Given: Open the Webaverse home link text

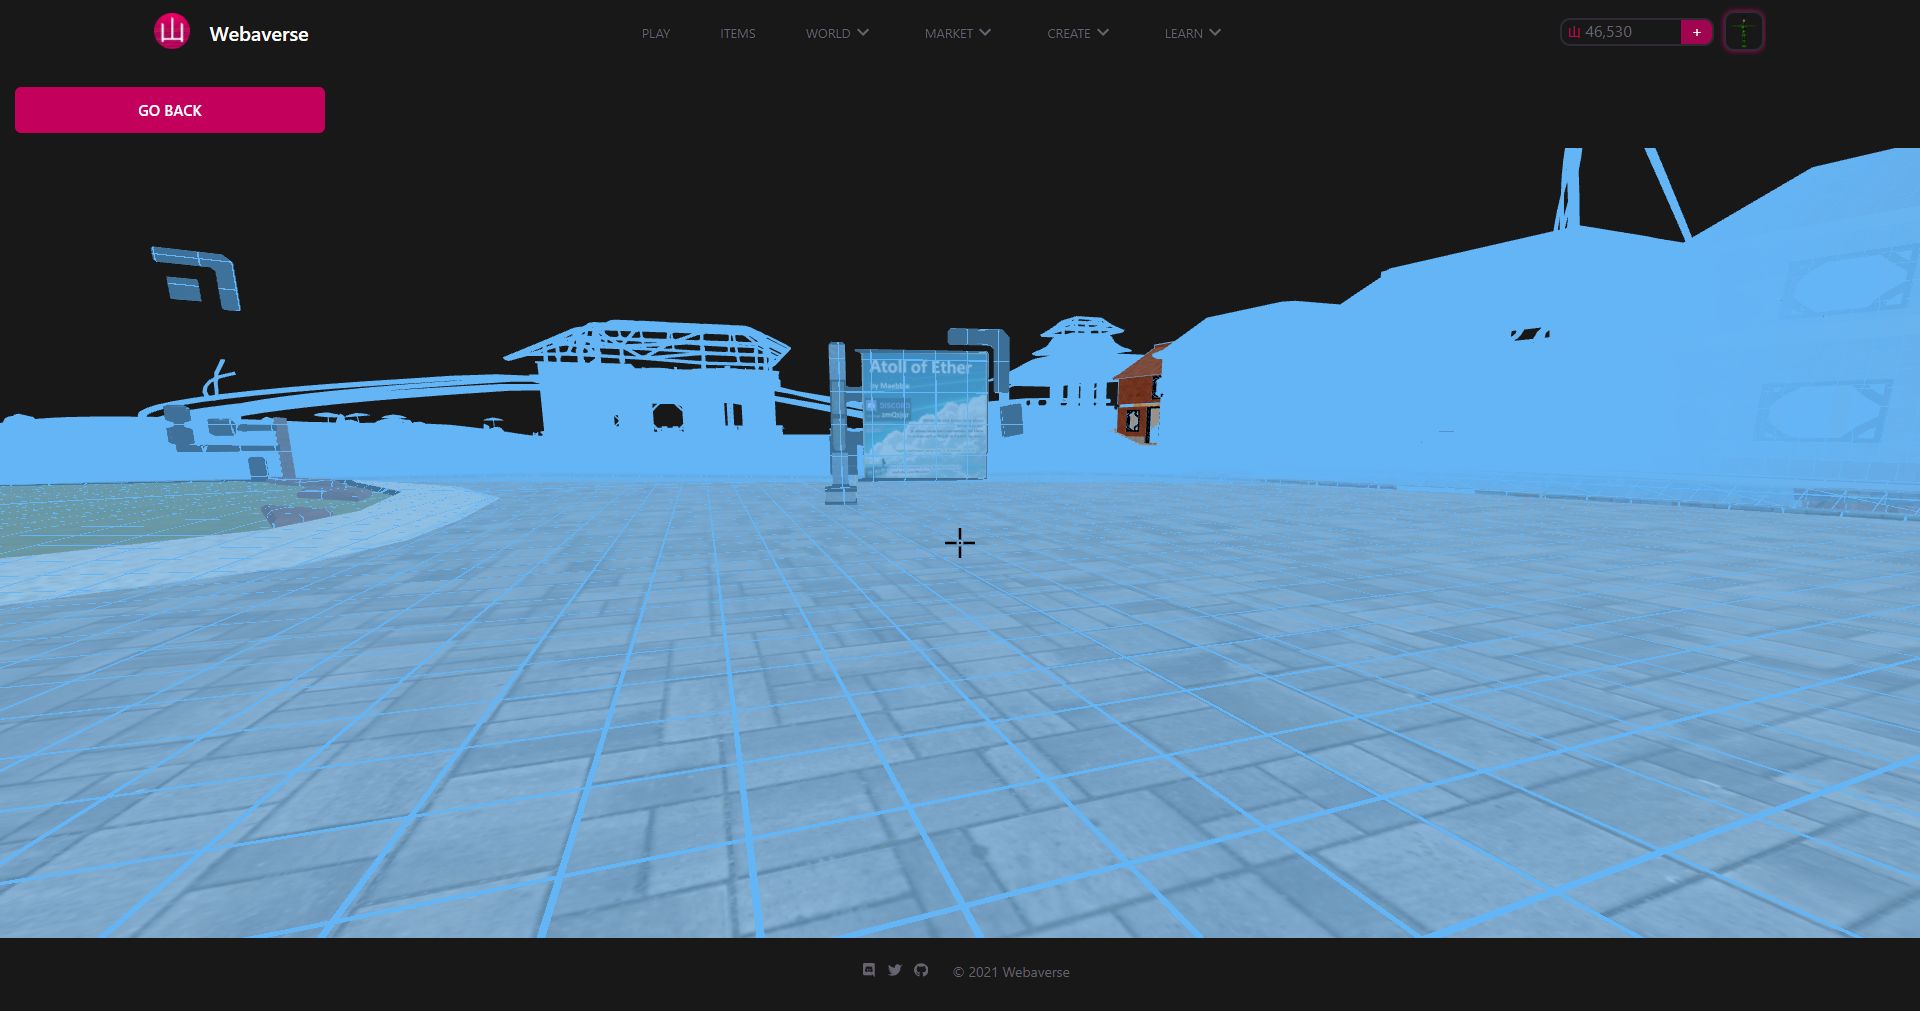Looking at the screenshot, I should [259, 34].
